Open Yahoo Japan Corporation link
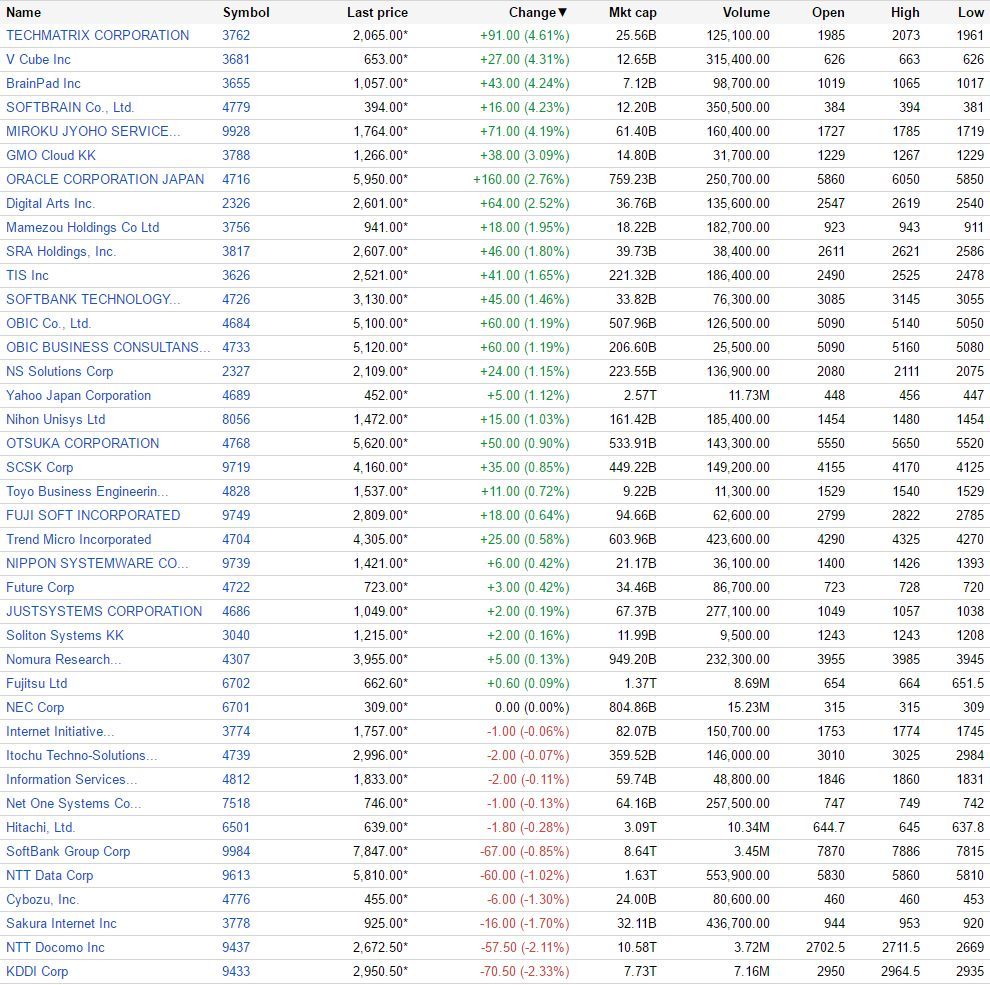The image size is (990, 985). 78,395
